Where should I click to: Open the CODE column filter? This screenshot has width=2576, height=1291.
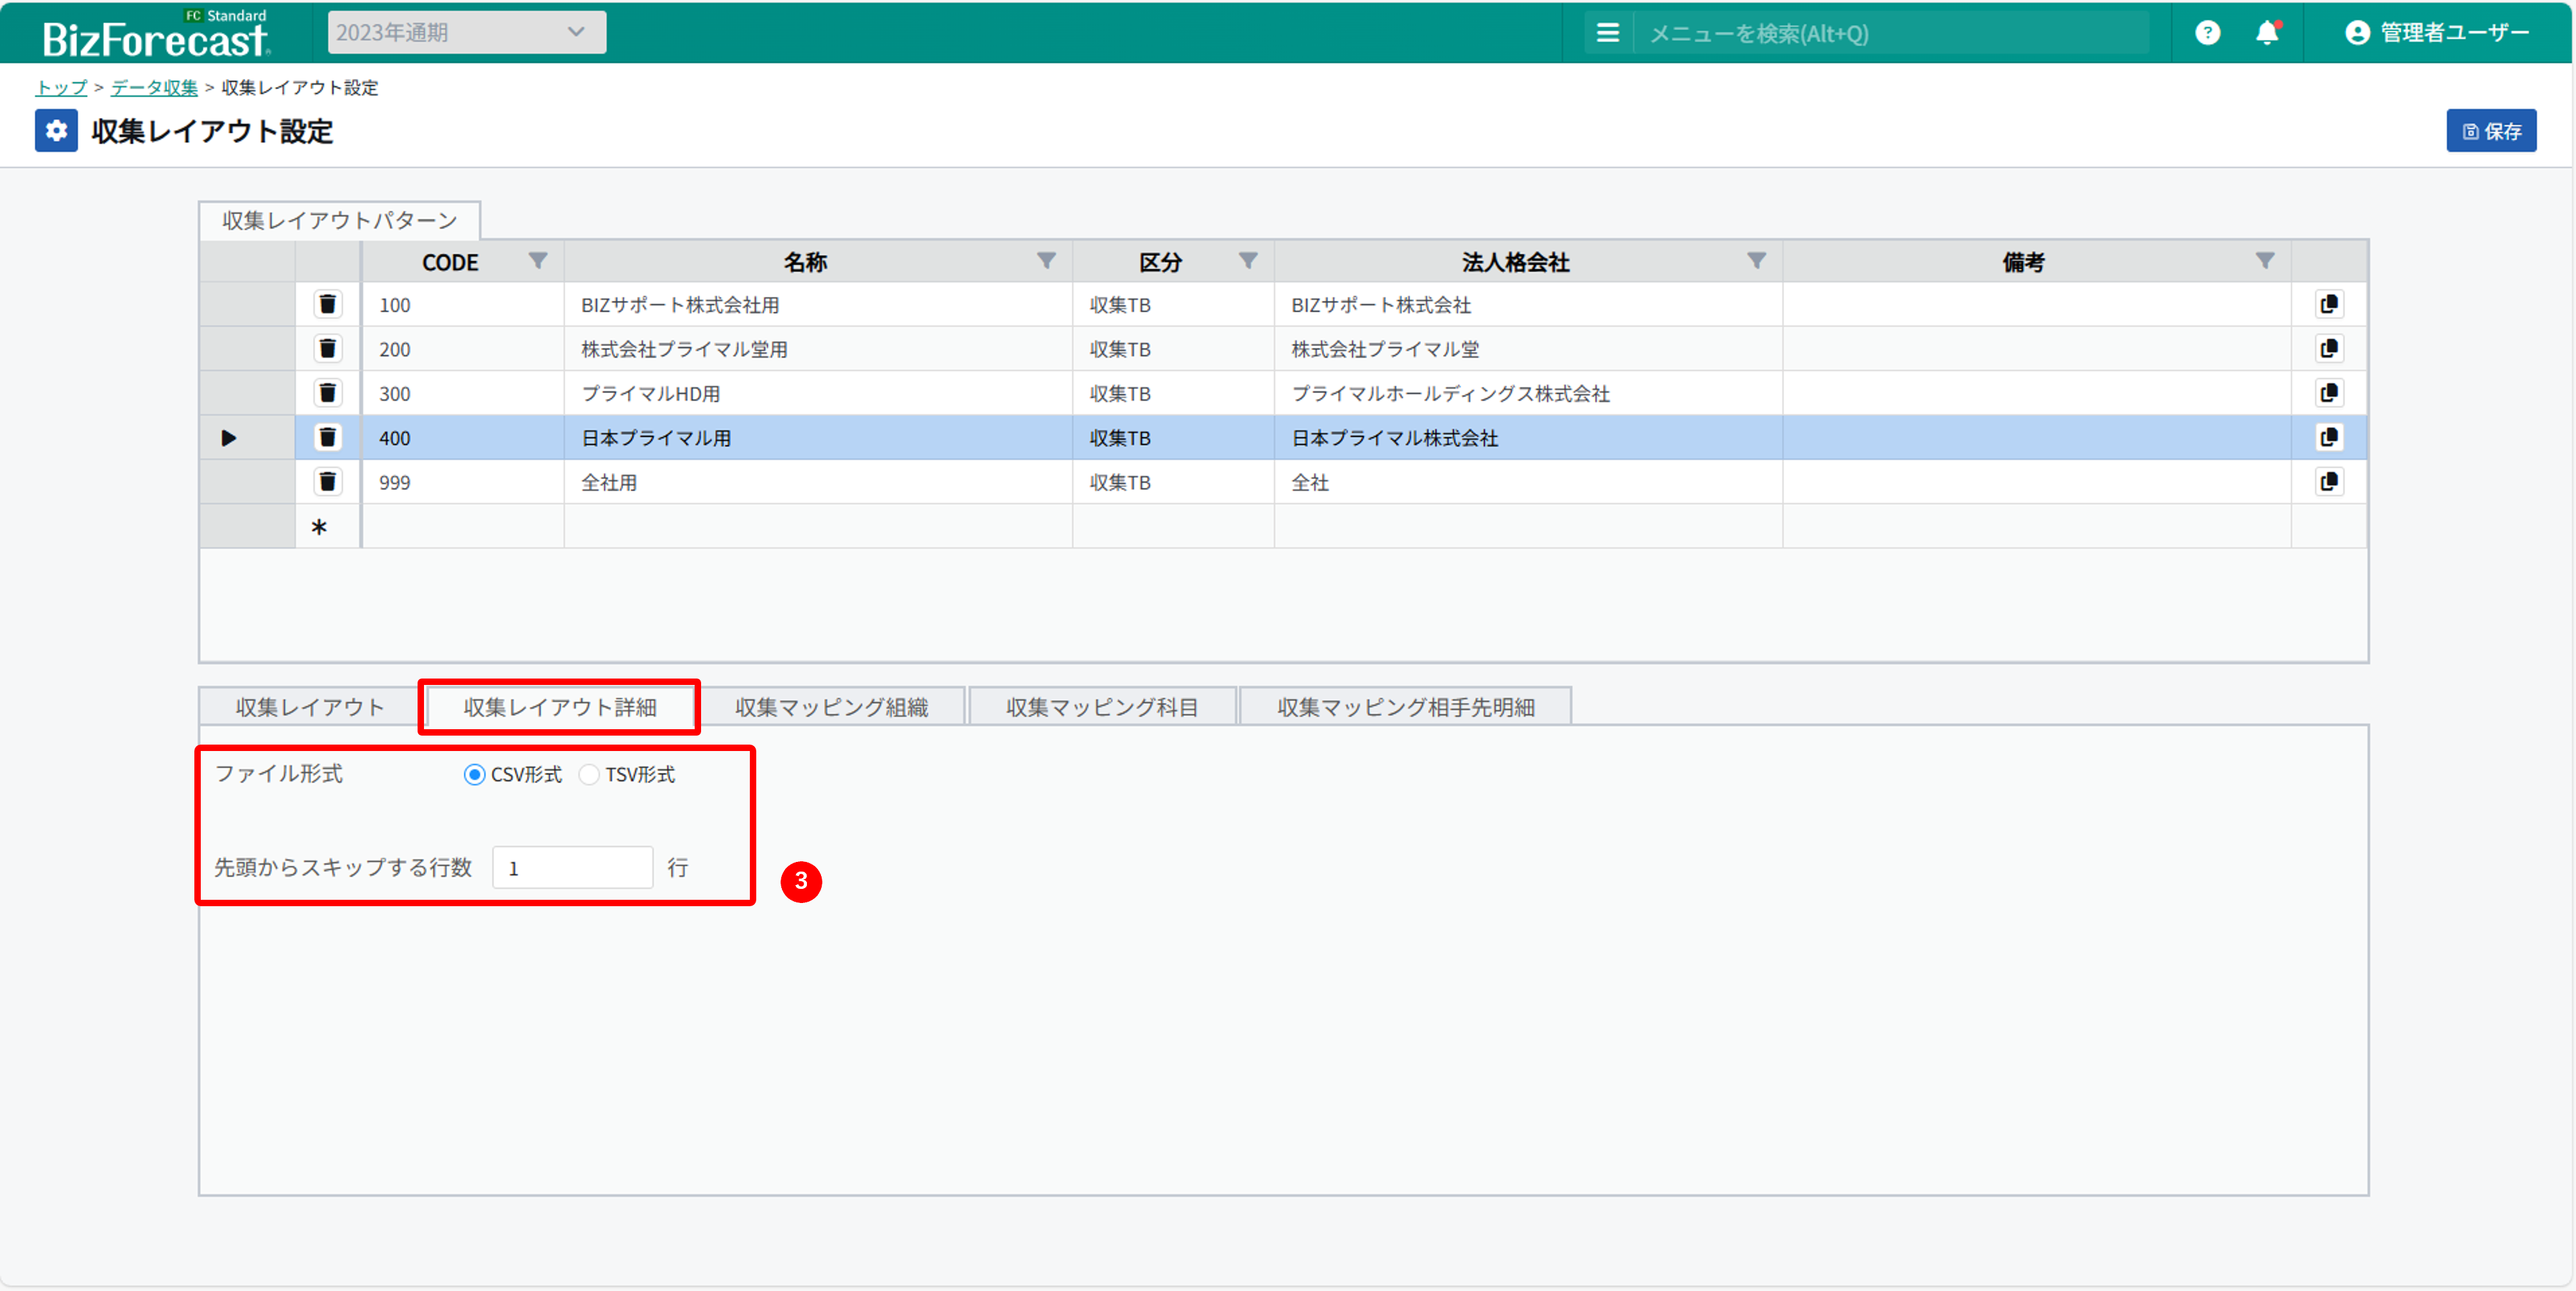tap(538, 261)
